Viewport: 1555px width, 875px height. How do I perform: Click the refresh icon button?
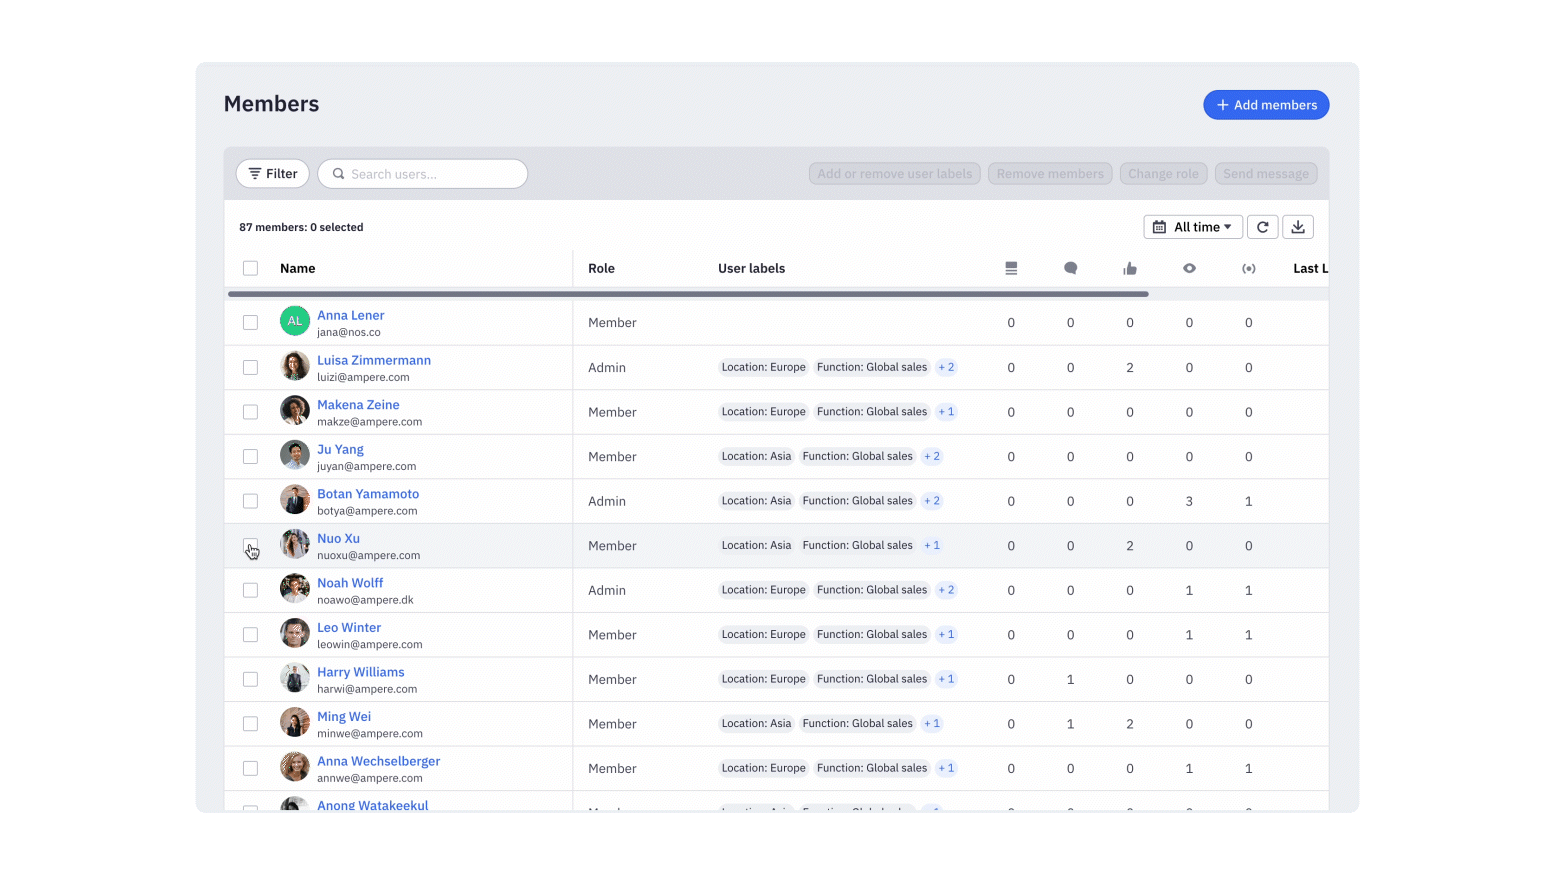[1262, 227]
